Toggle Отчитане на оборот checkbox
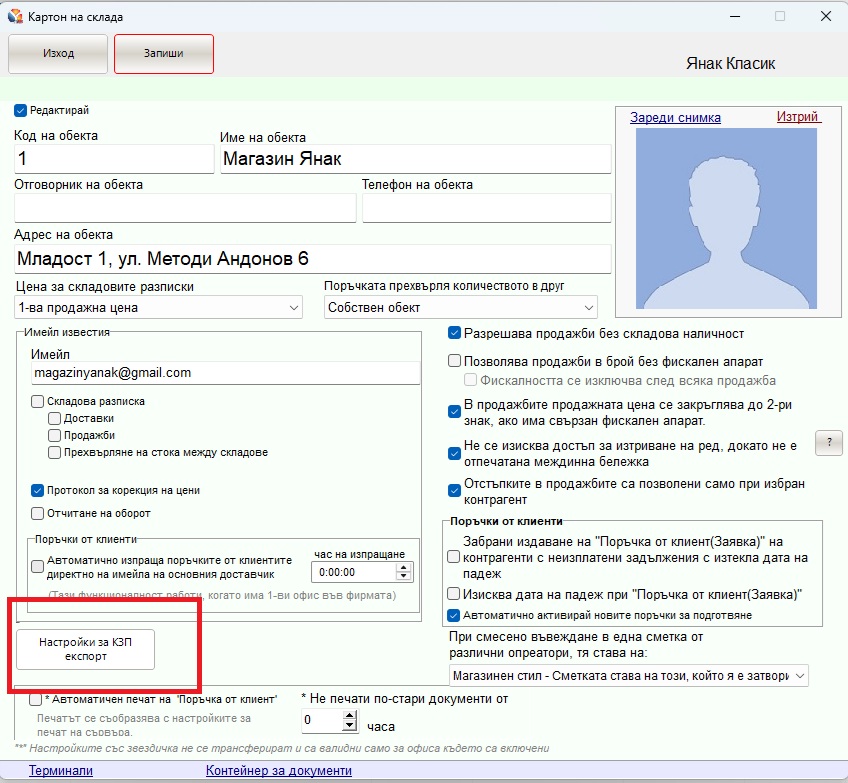This screenshot has width=848, height=783. coord(38,513)
